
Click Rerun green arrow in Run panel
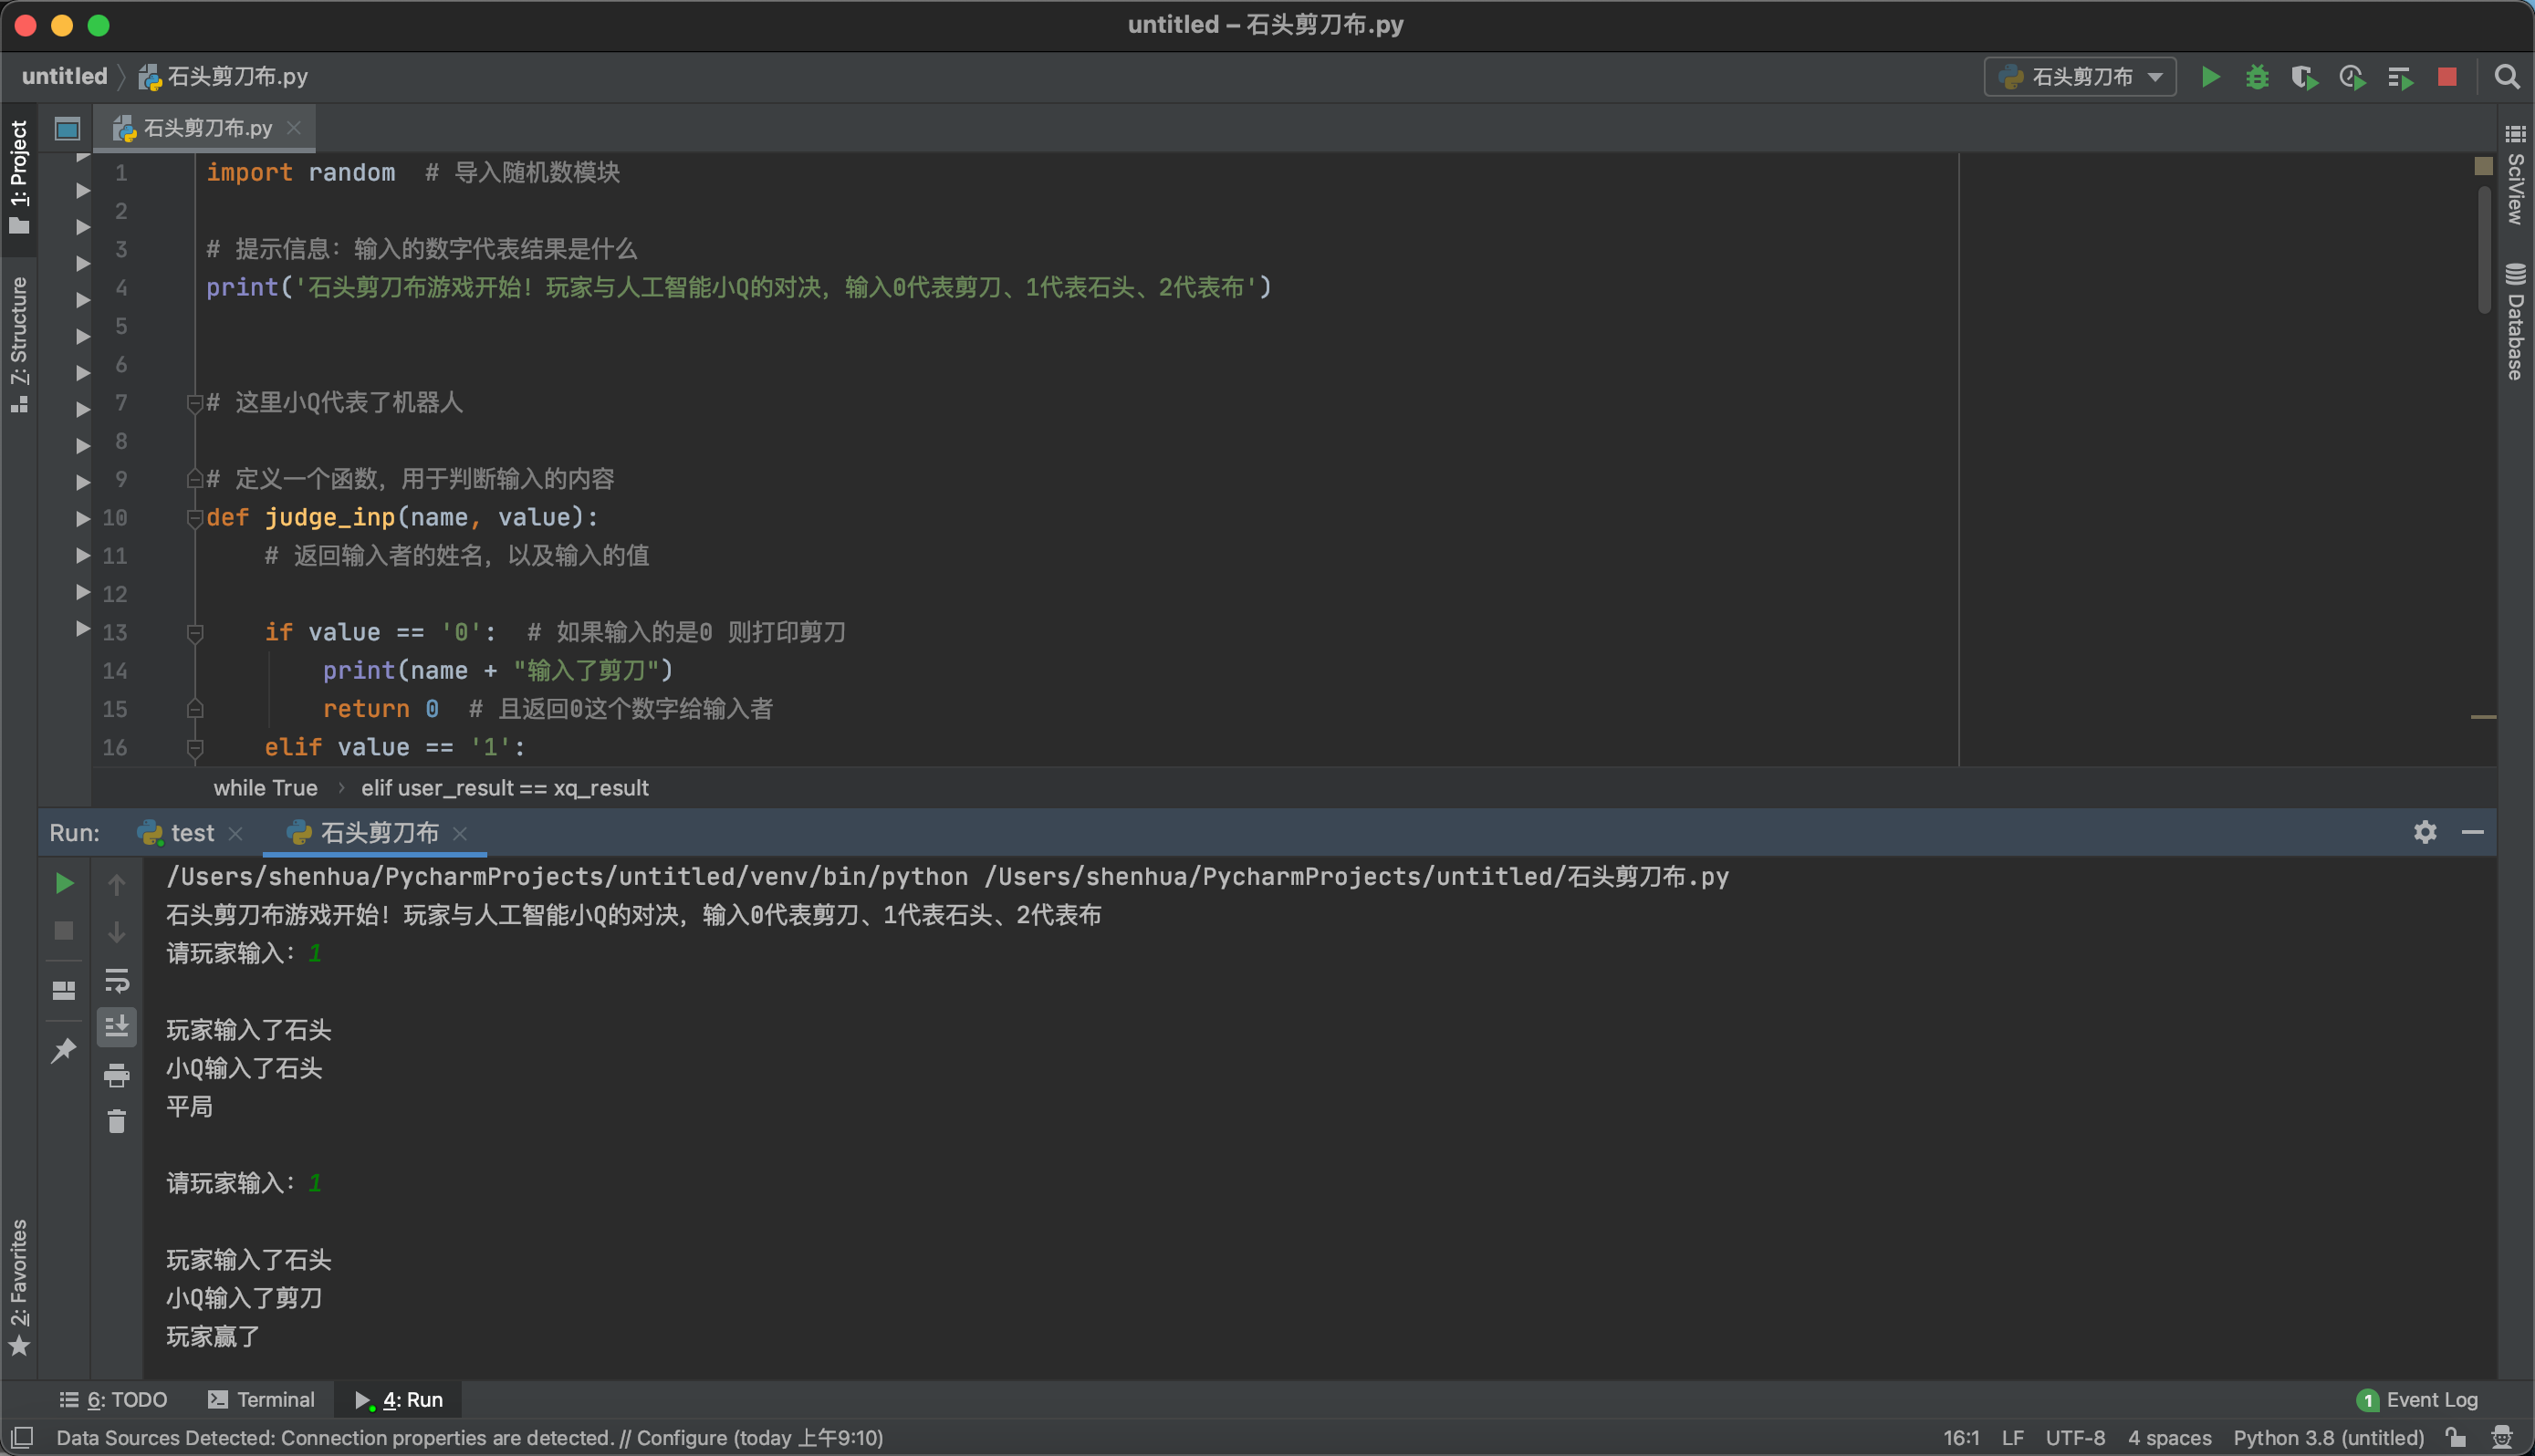tap(64, 883)
